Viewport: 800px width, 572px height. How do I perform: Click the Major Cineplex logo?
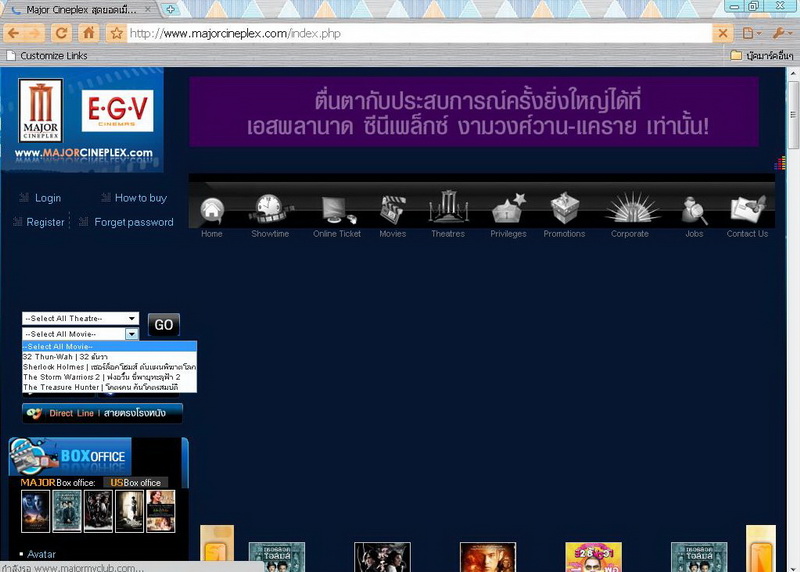tap(40, 111)
